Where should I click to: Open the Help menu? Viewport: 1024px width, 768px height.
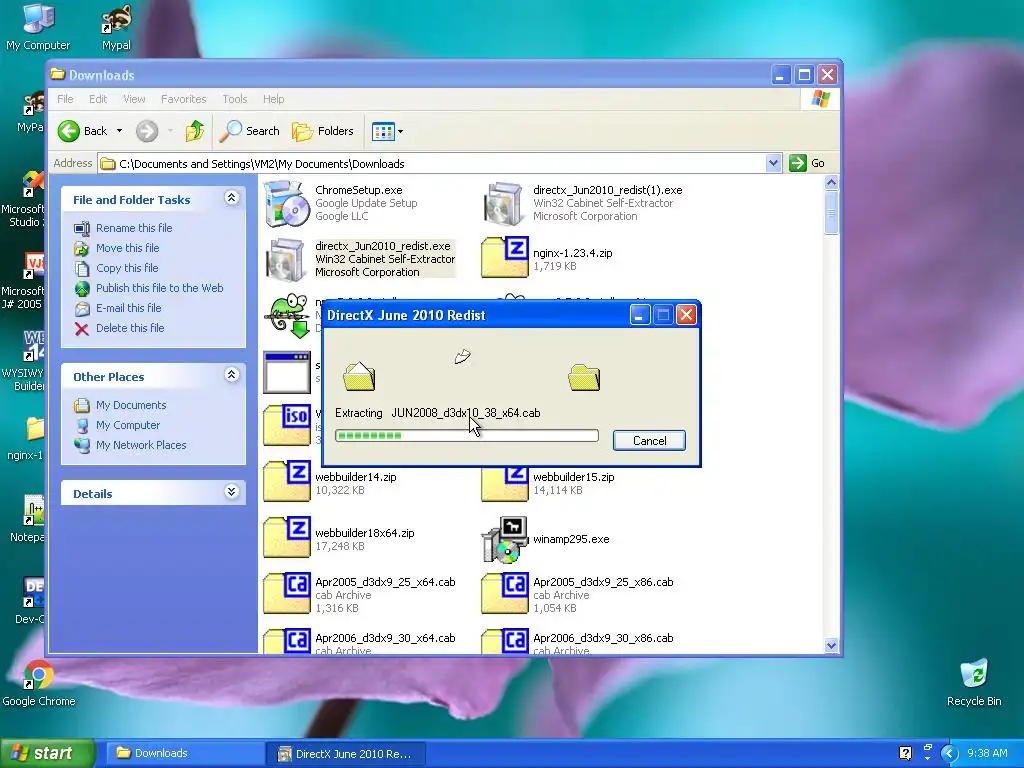pyautogui.click(x=274, y=99)
